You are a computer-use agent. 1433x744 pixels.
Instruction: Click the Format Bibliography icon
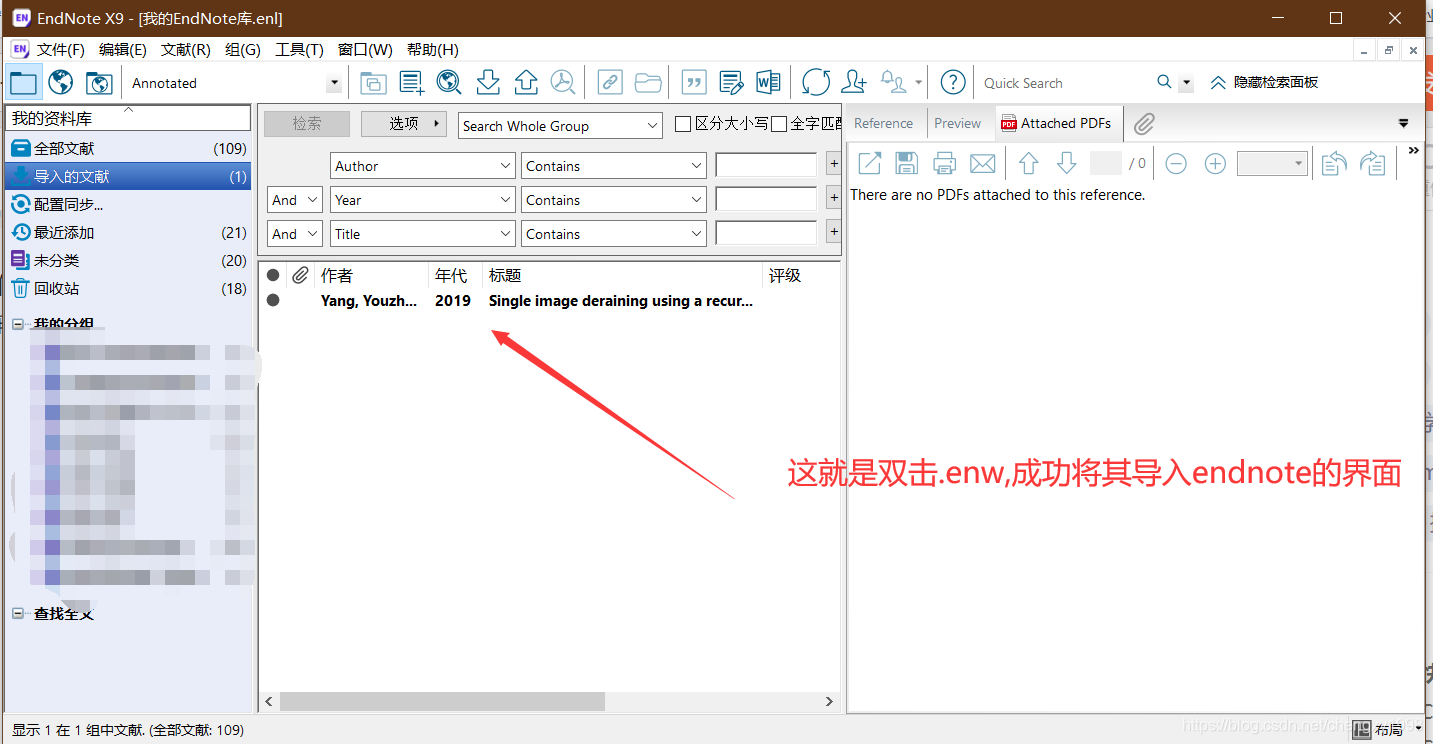(x=731, y=82)
